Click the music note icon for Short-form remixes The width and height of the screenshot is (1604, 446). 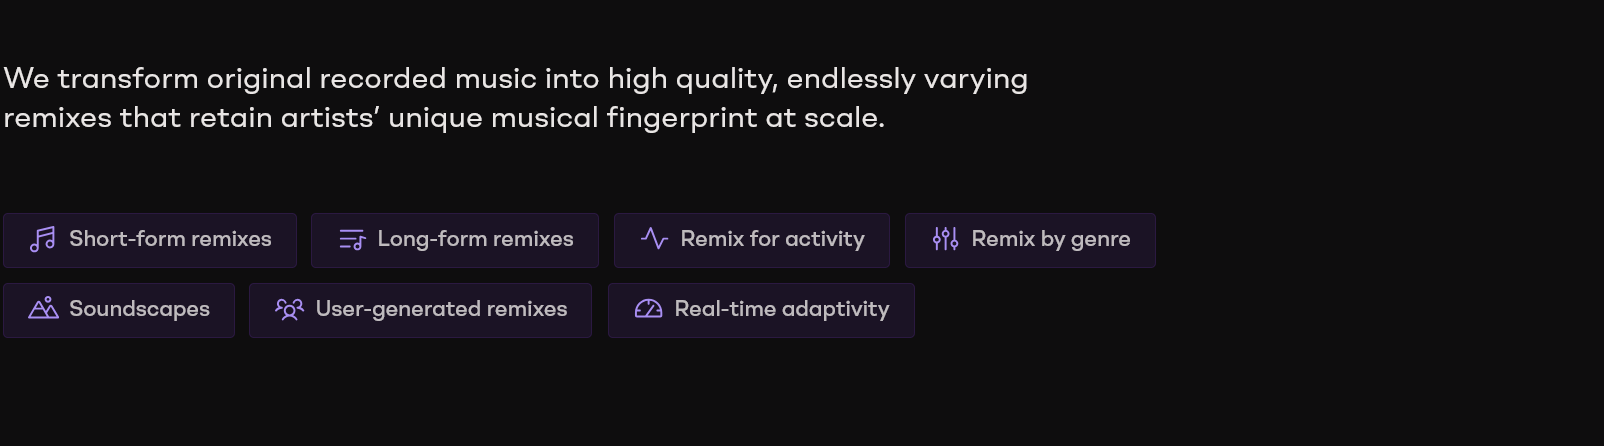(42, 239)
